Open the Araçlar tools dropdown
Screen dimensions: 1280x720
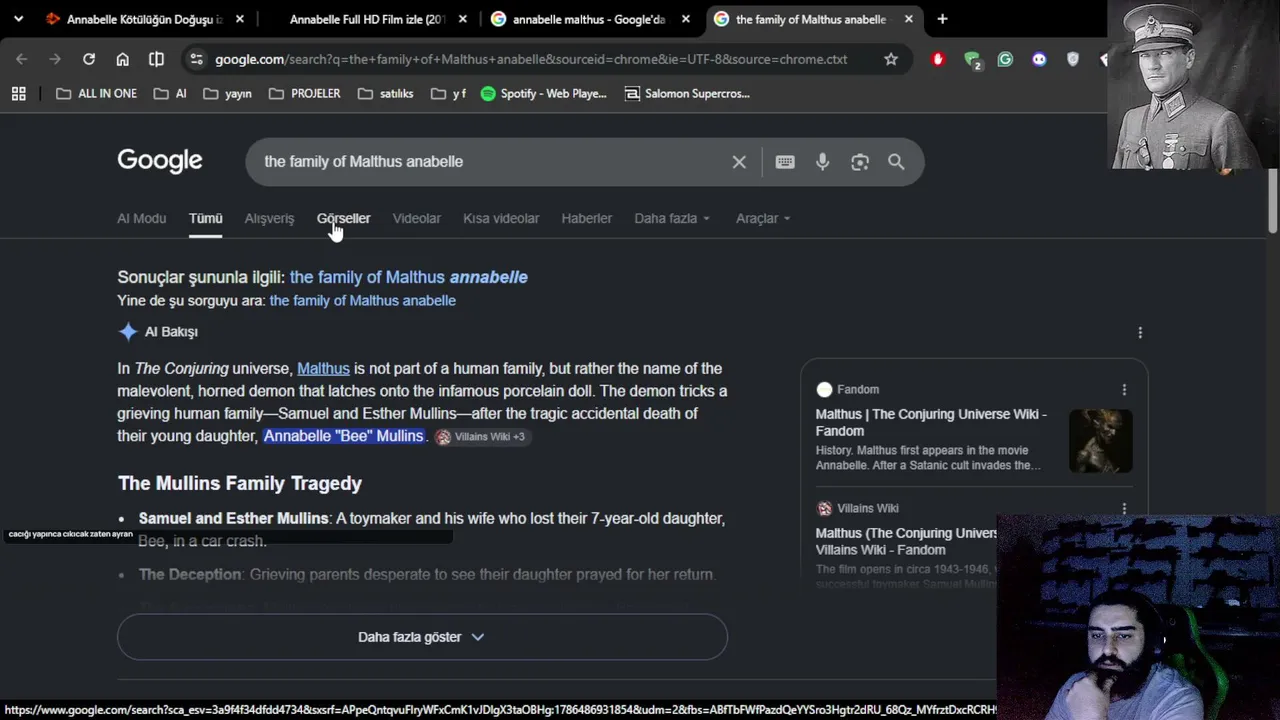point(763,218)
